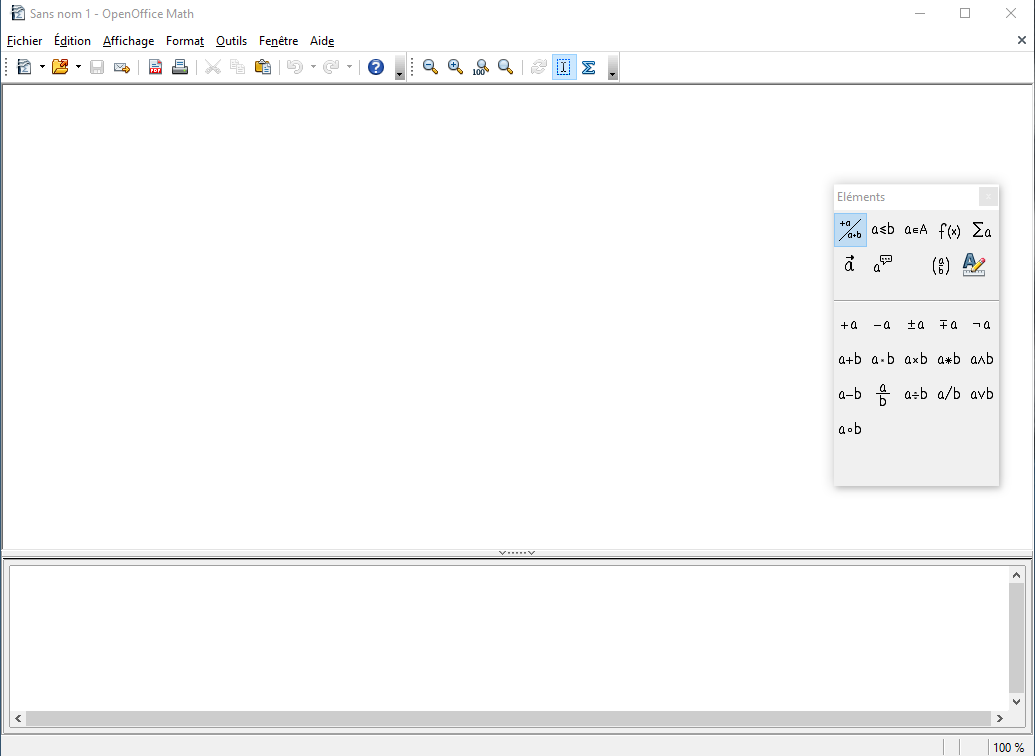Image resolution: width=1035 pixels, height=756 pixels.
Task: Toggle the Operators category (Σa)
Action: 982,230
